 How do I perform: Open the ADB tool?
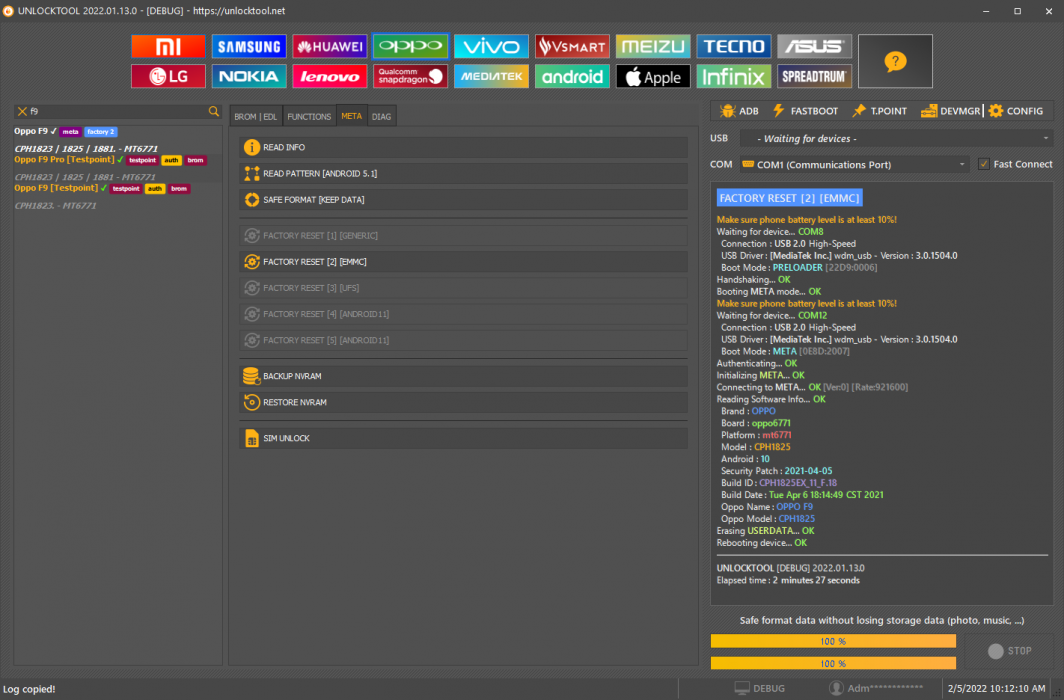click(740, 111)
